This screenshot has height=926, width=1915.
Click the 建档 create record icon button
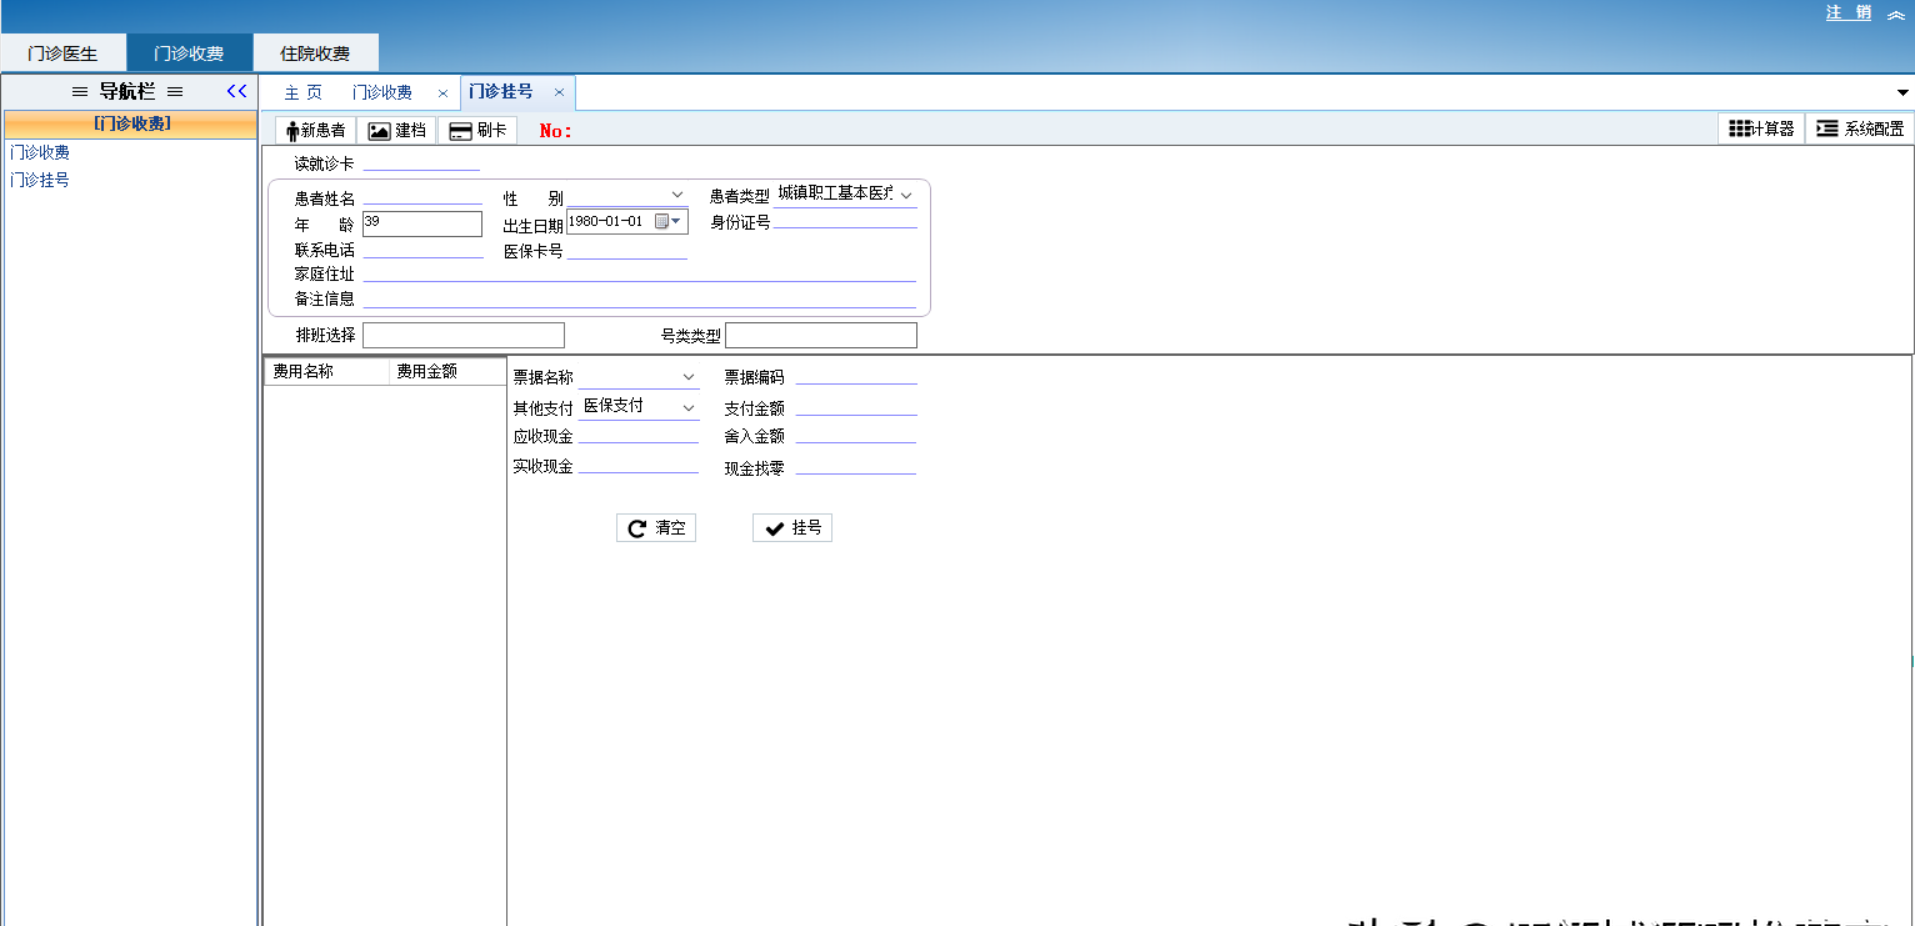397,130
